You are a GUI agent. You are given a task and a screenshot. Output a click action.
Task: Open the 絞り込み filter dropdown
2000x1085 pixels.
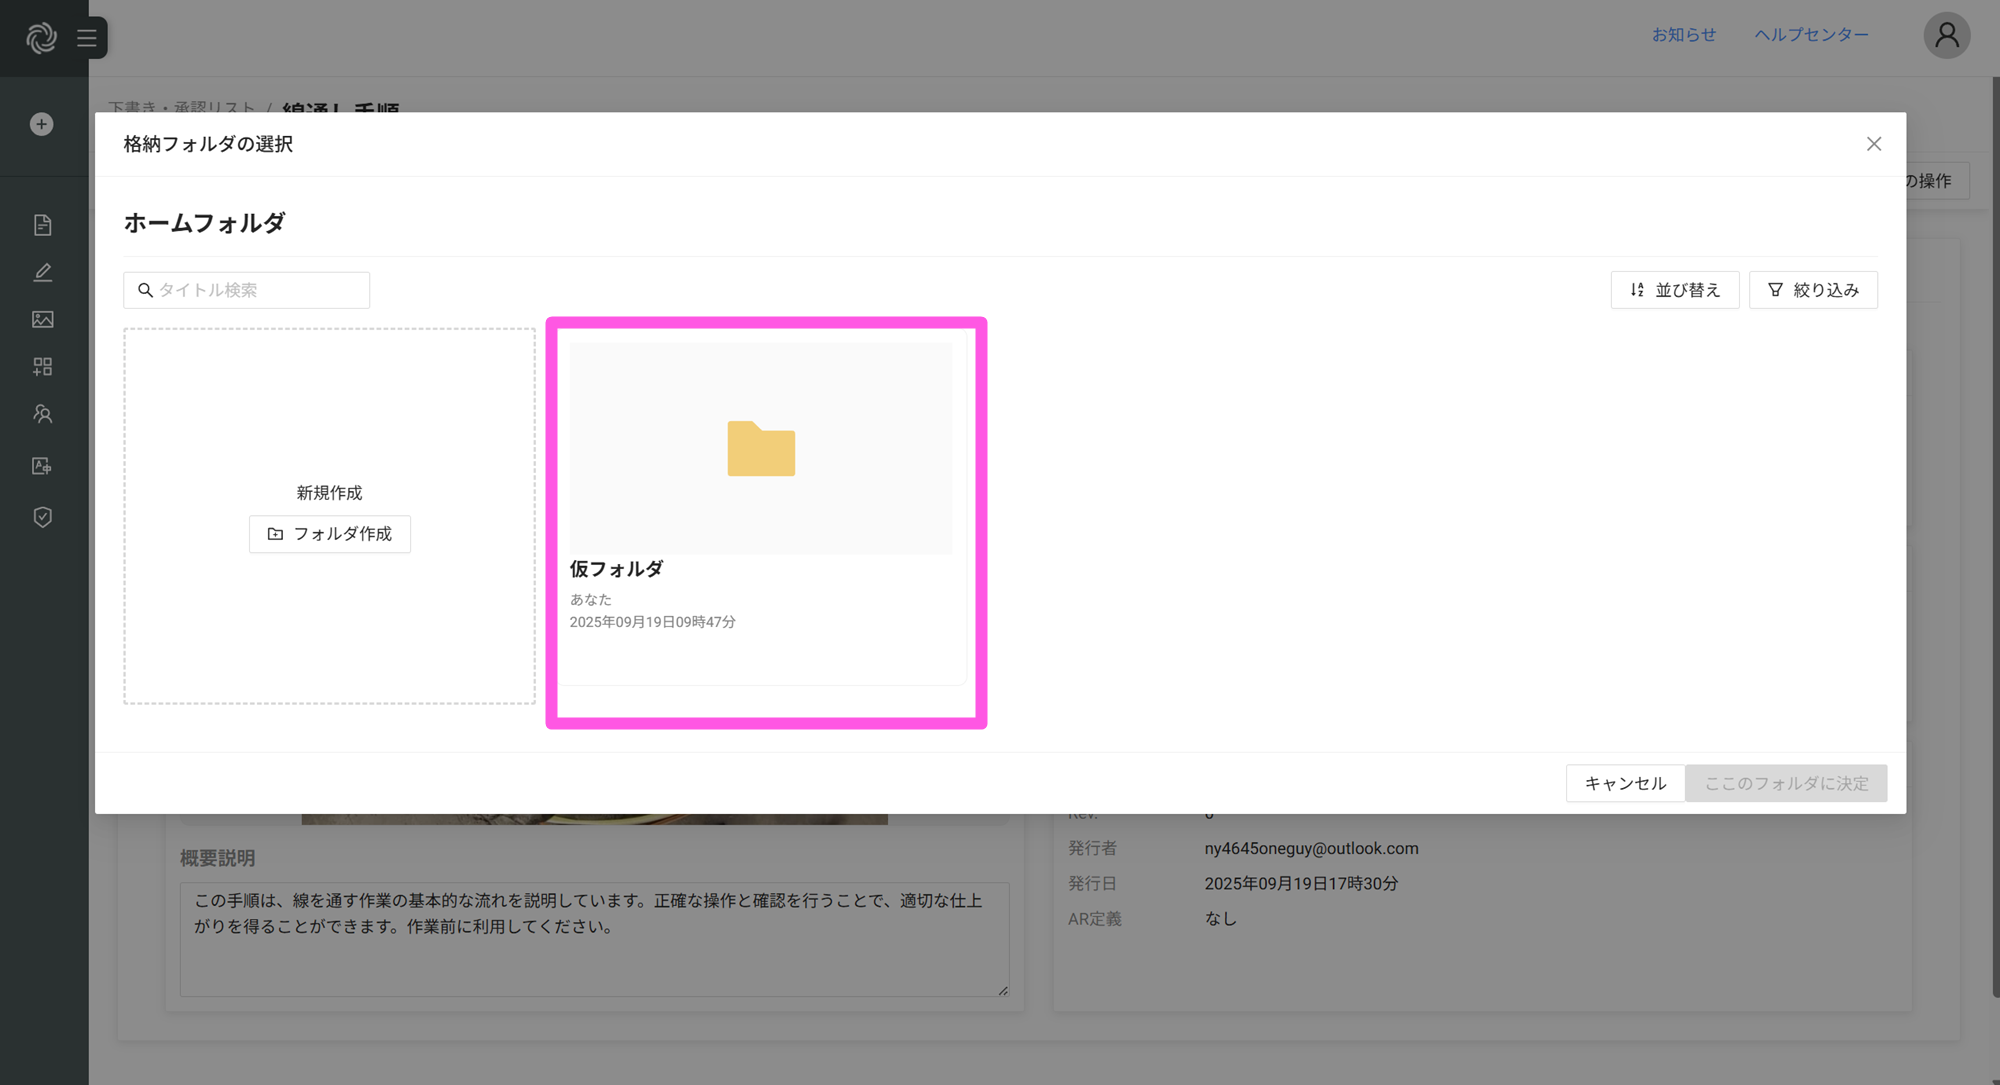pyautogui.click(x=1812, y=290)
